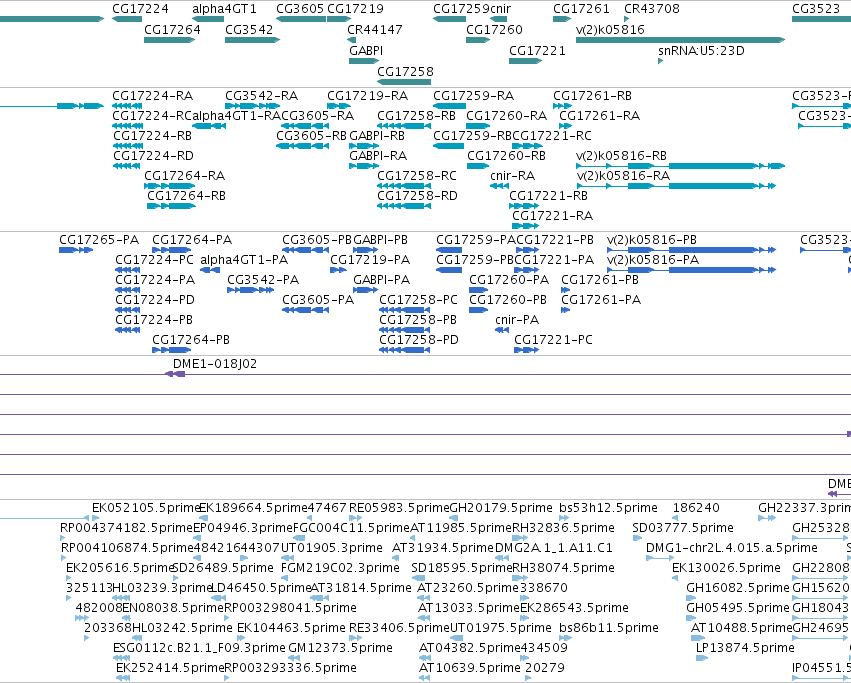Click EST bs86b11.5prime
Screen dimensions: 851x683
[566, 638]
